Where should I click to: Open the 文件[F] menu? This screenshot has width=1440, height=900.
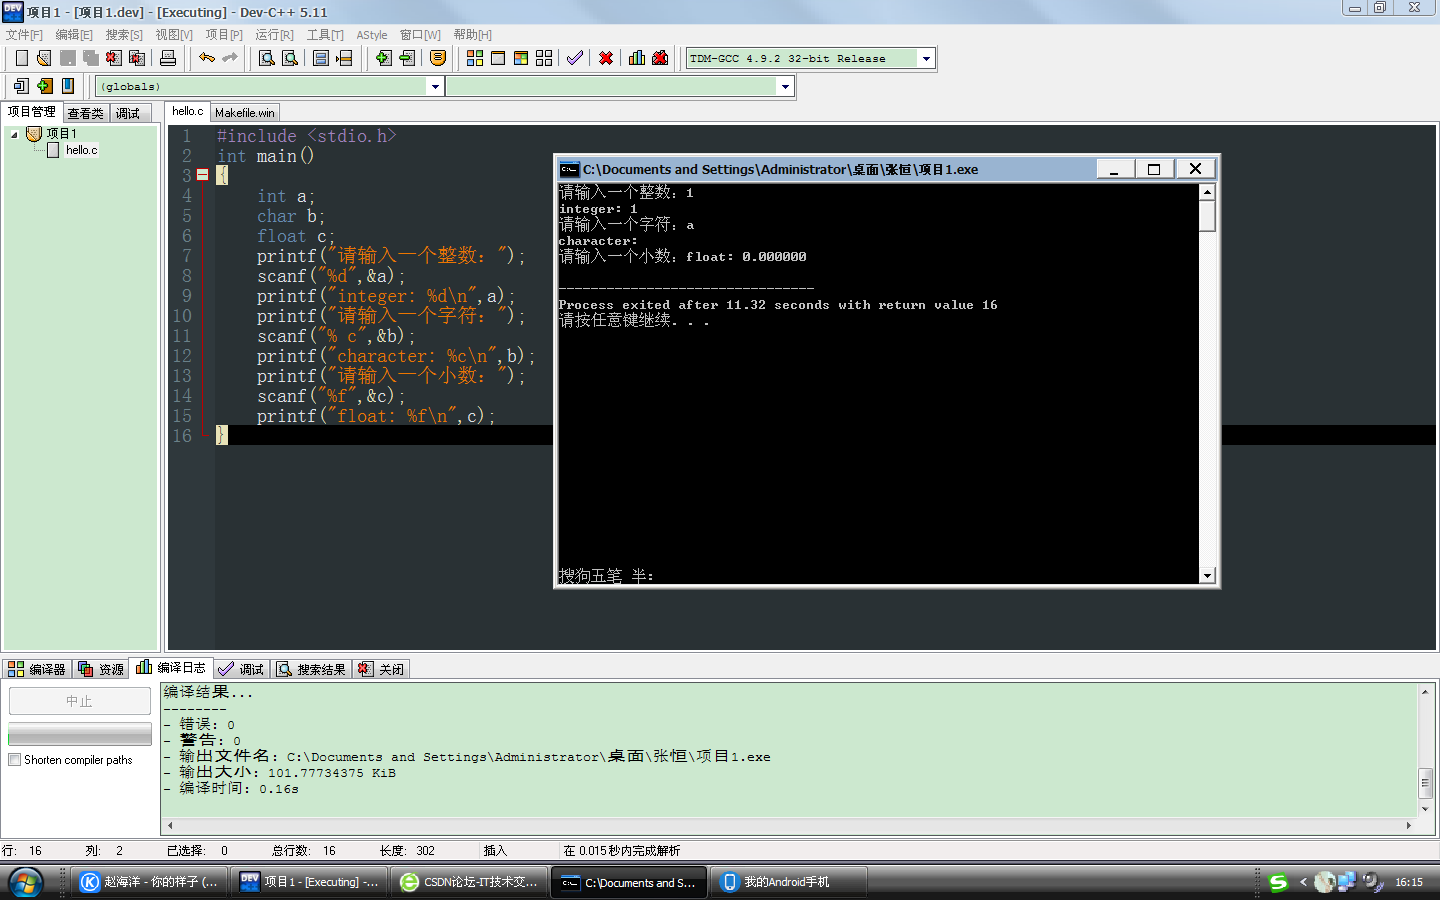coord(25,35)
